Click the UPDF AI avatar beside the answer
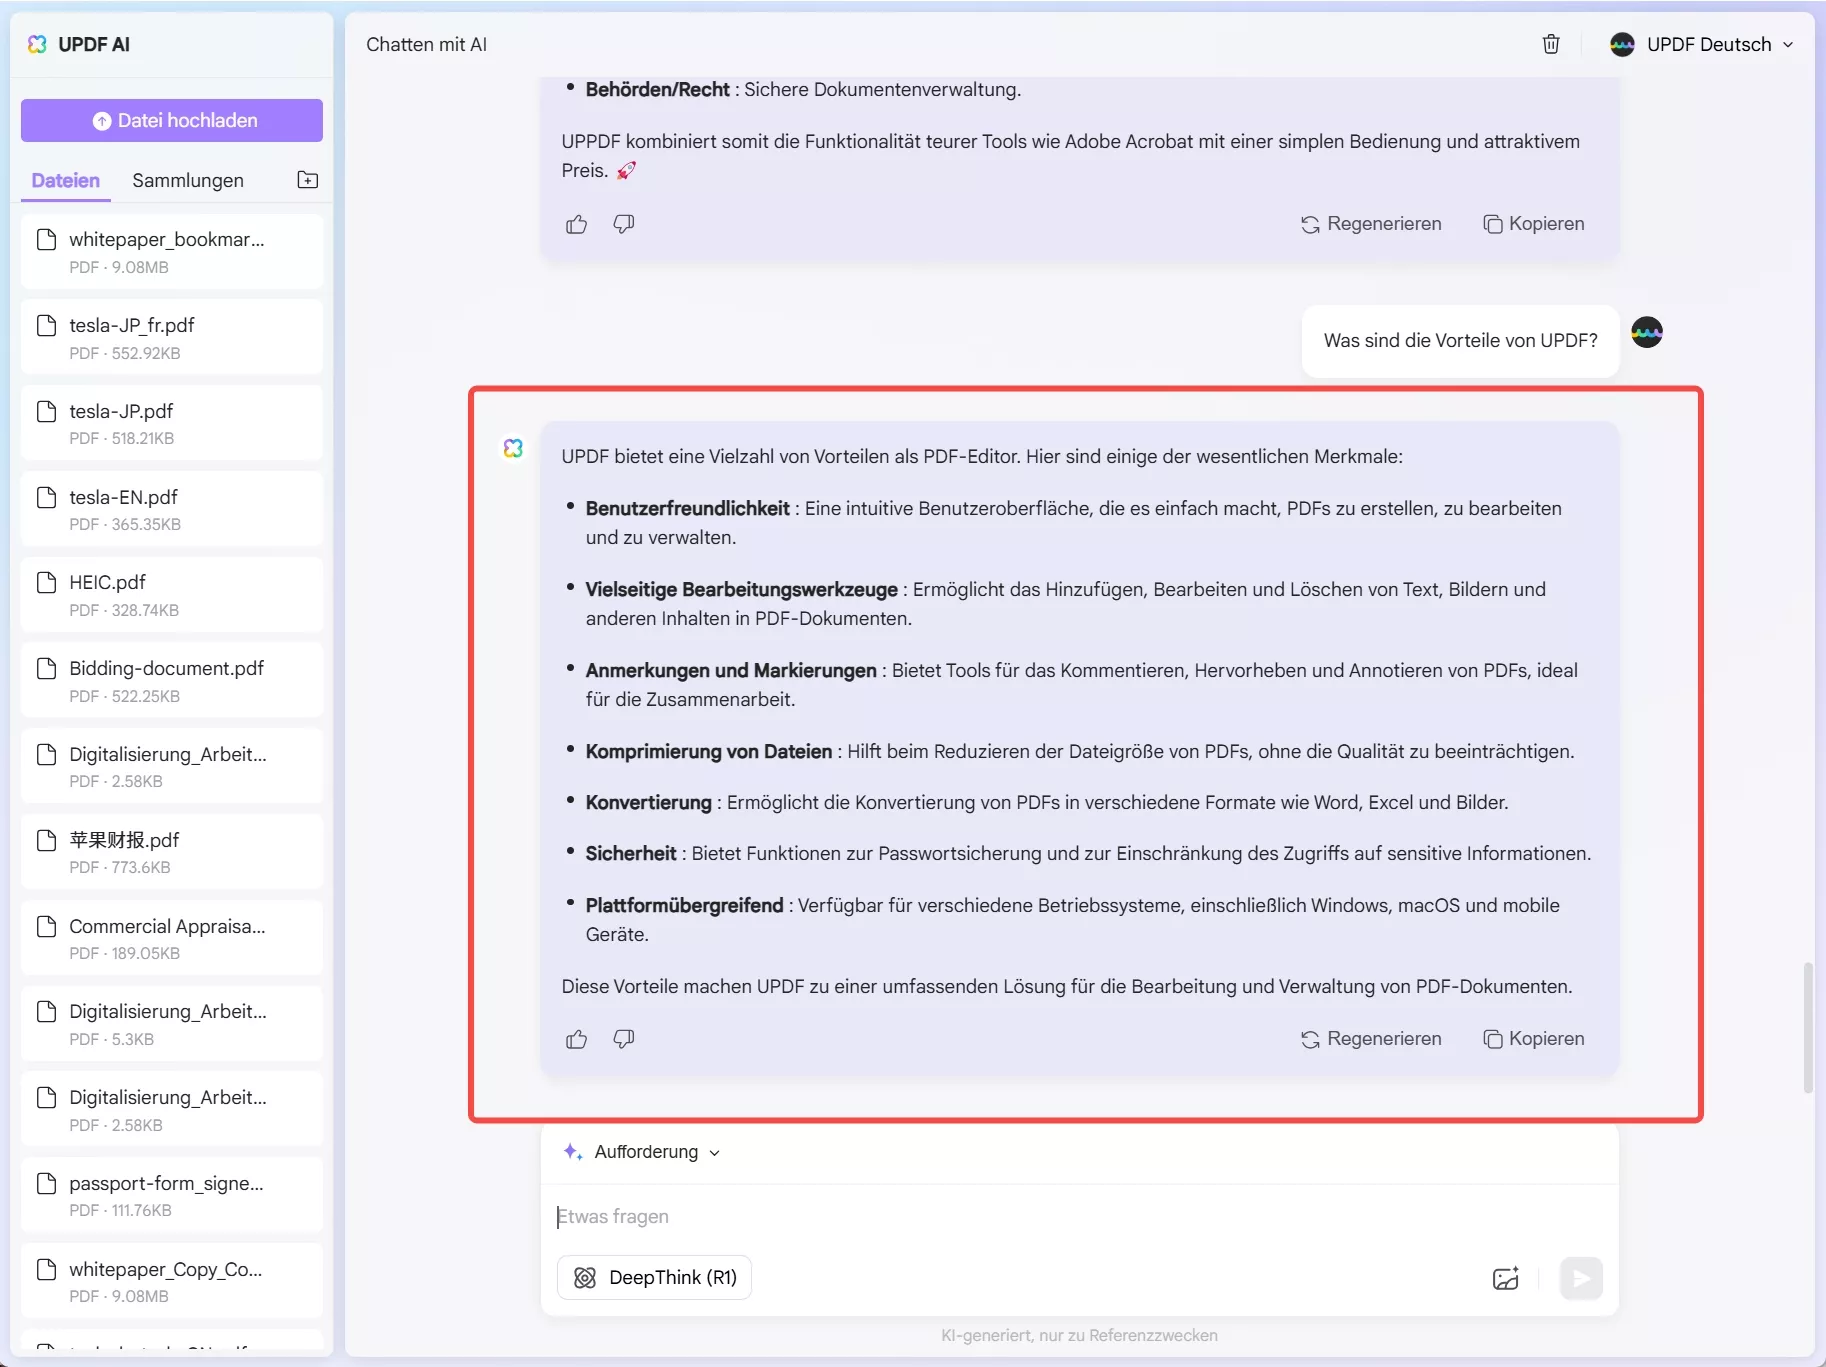 coord(513,448)
